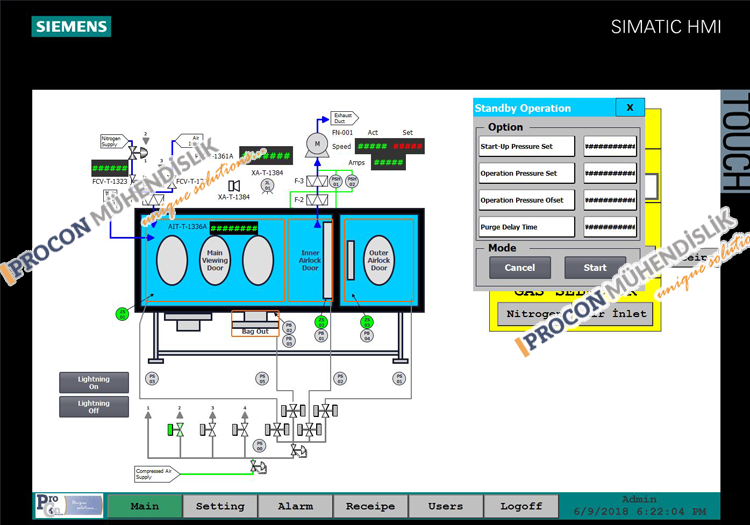The image size is (750, 525).
Task: Turn Lightning On
Action: [94, 383]
